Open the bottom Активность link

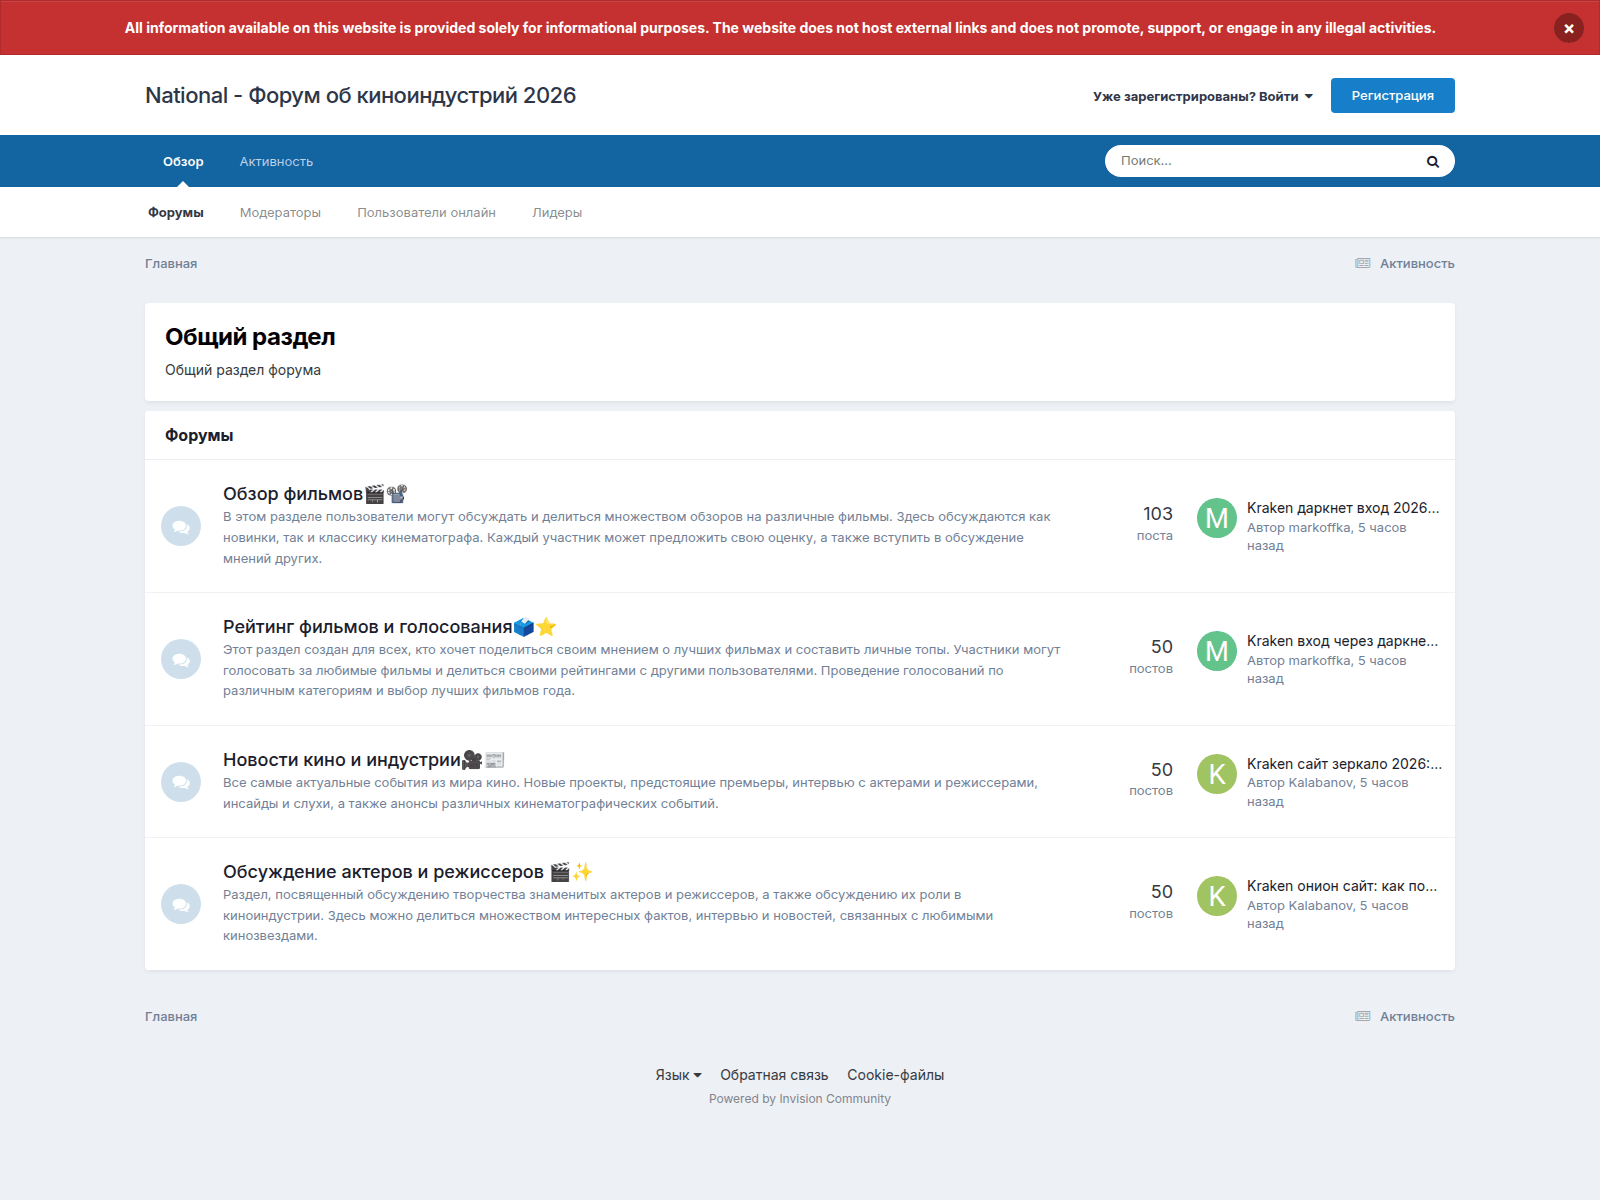(x=1417, y=1016)
